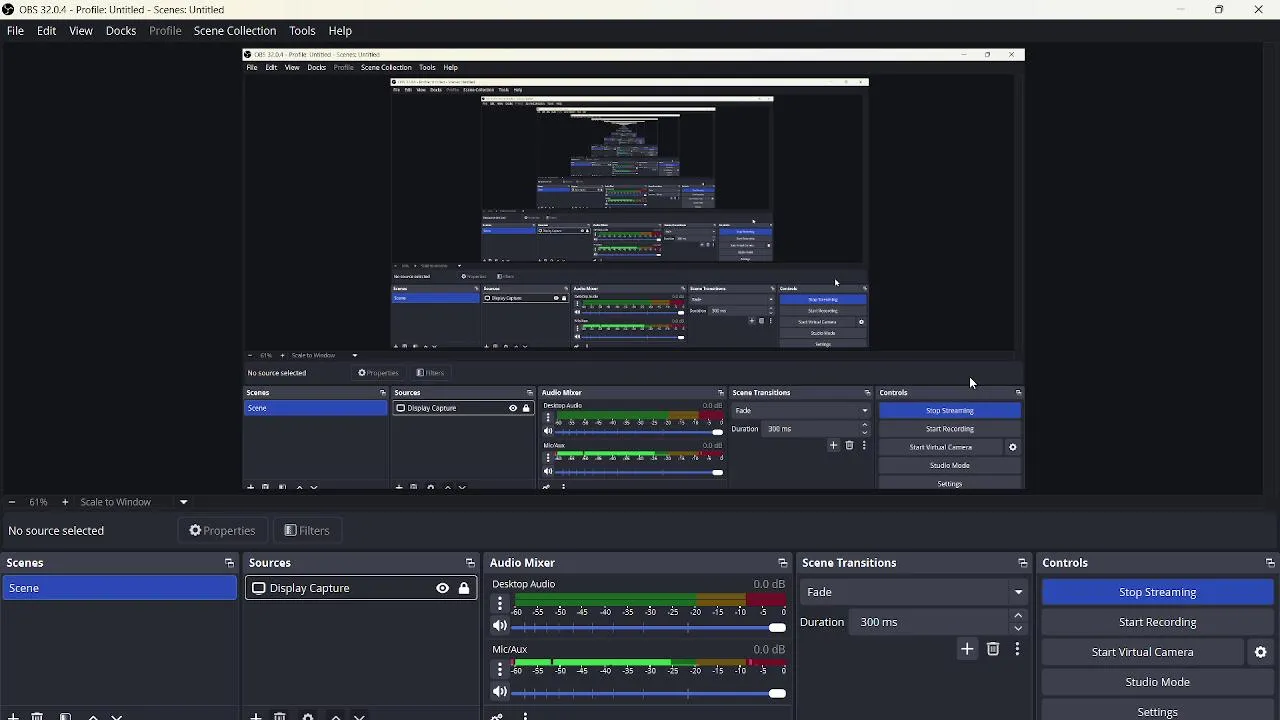Adjust the Desktop Audio volume slider

[x=648, y=627]
